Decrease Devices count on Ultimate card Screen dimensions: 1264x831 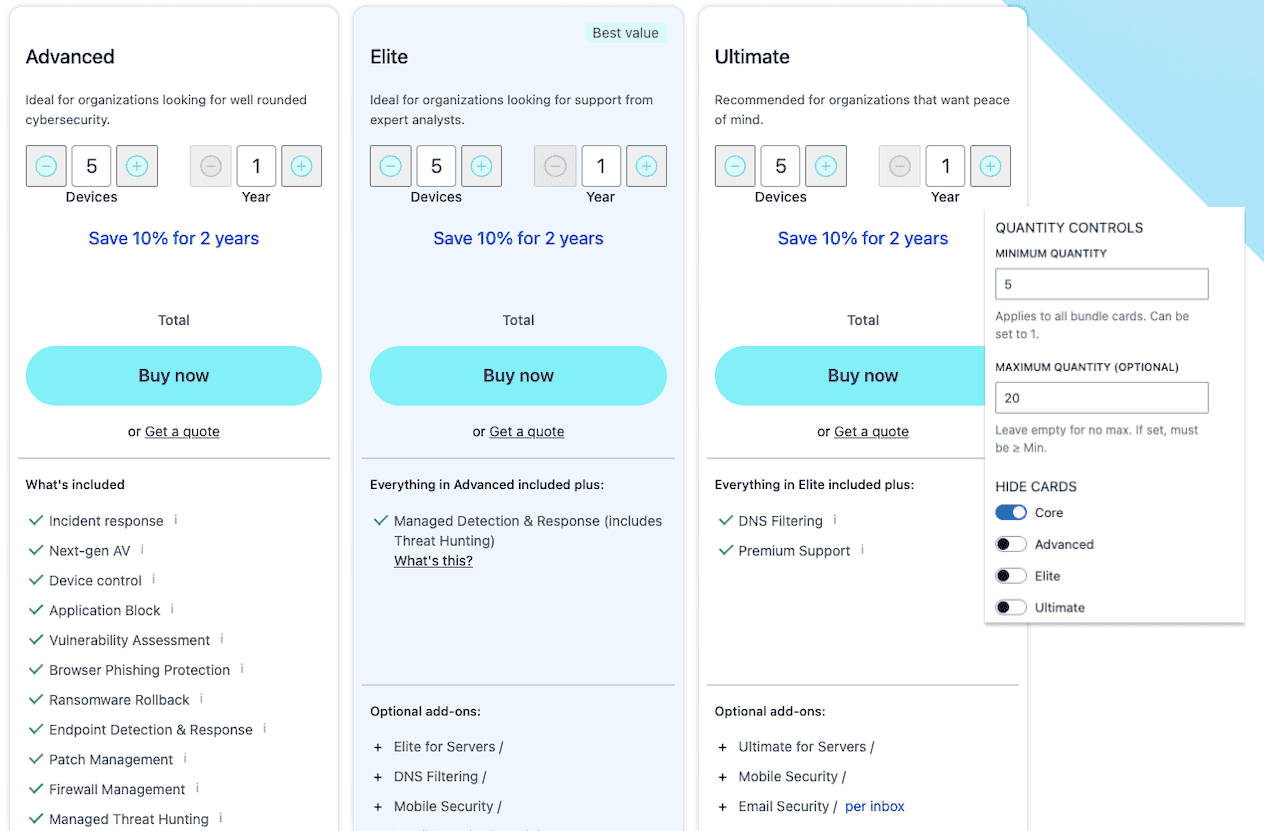[735, 166]
